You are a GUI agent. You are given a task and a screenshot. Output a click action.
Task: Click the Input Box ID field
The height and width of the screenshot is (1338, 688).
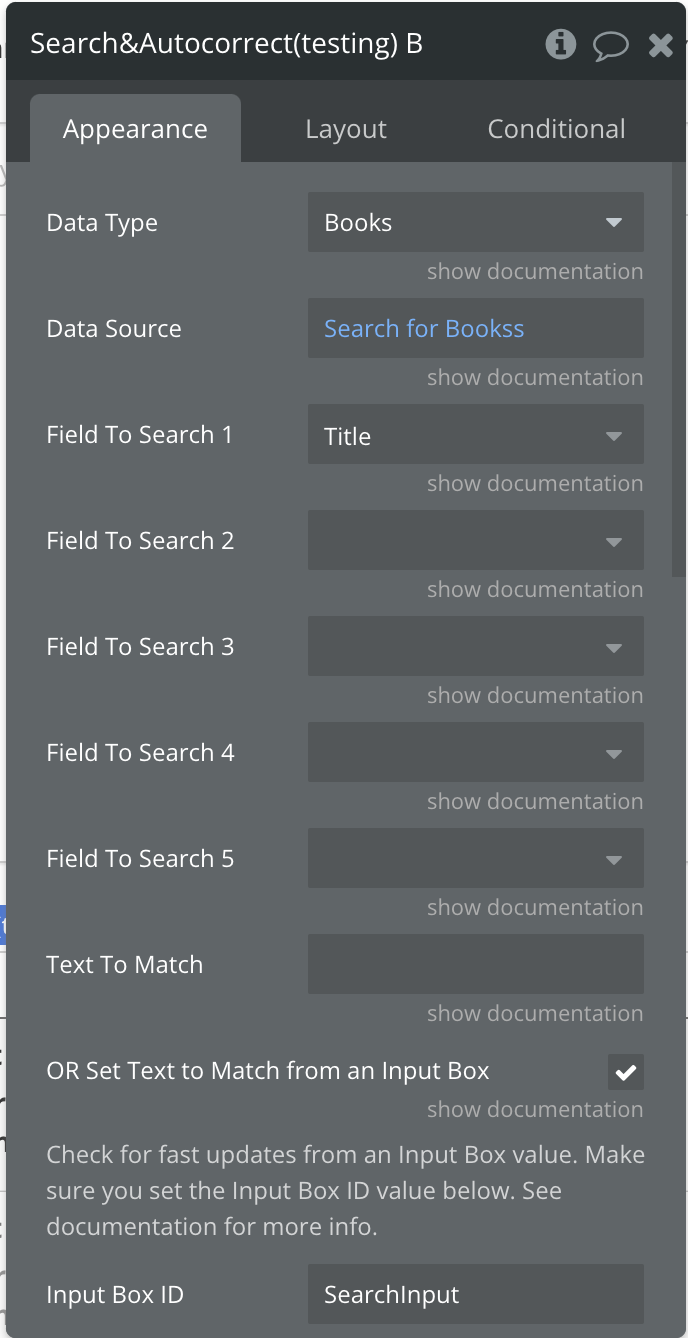[x=475, y=1295]
